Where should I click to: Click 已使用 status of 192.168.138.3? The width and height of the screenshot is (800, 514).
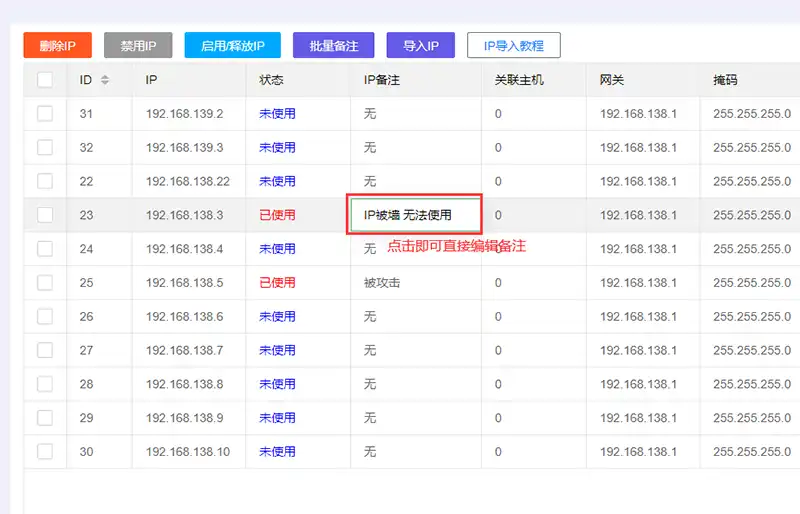277,215
